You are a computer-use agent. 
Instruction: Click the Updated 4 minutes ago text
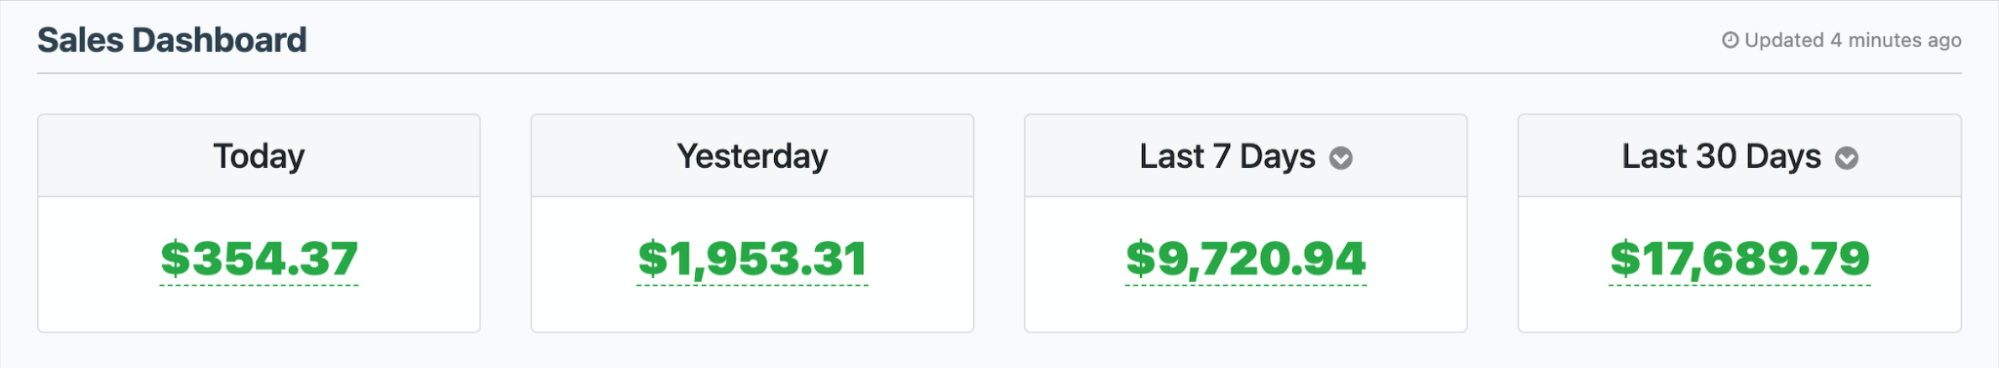coord(1853,40)
